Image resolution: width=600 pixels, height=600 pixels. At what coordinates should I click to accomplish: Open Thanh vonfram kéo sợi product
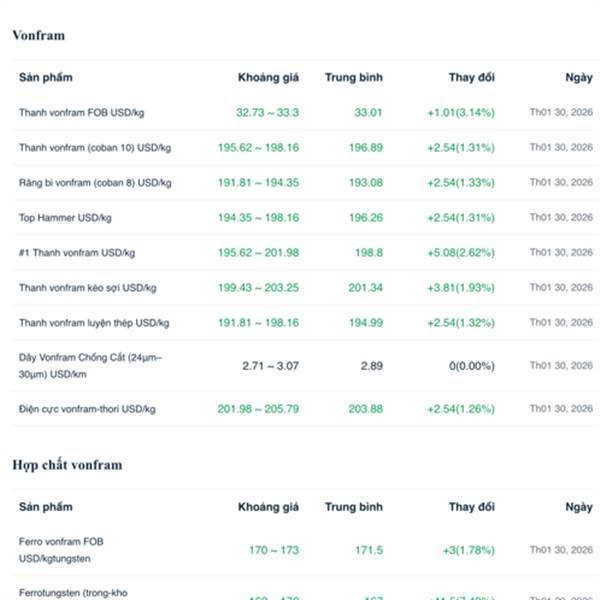coord(87,288)
